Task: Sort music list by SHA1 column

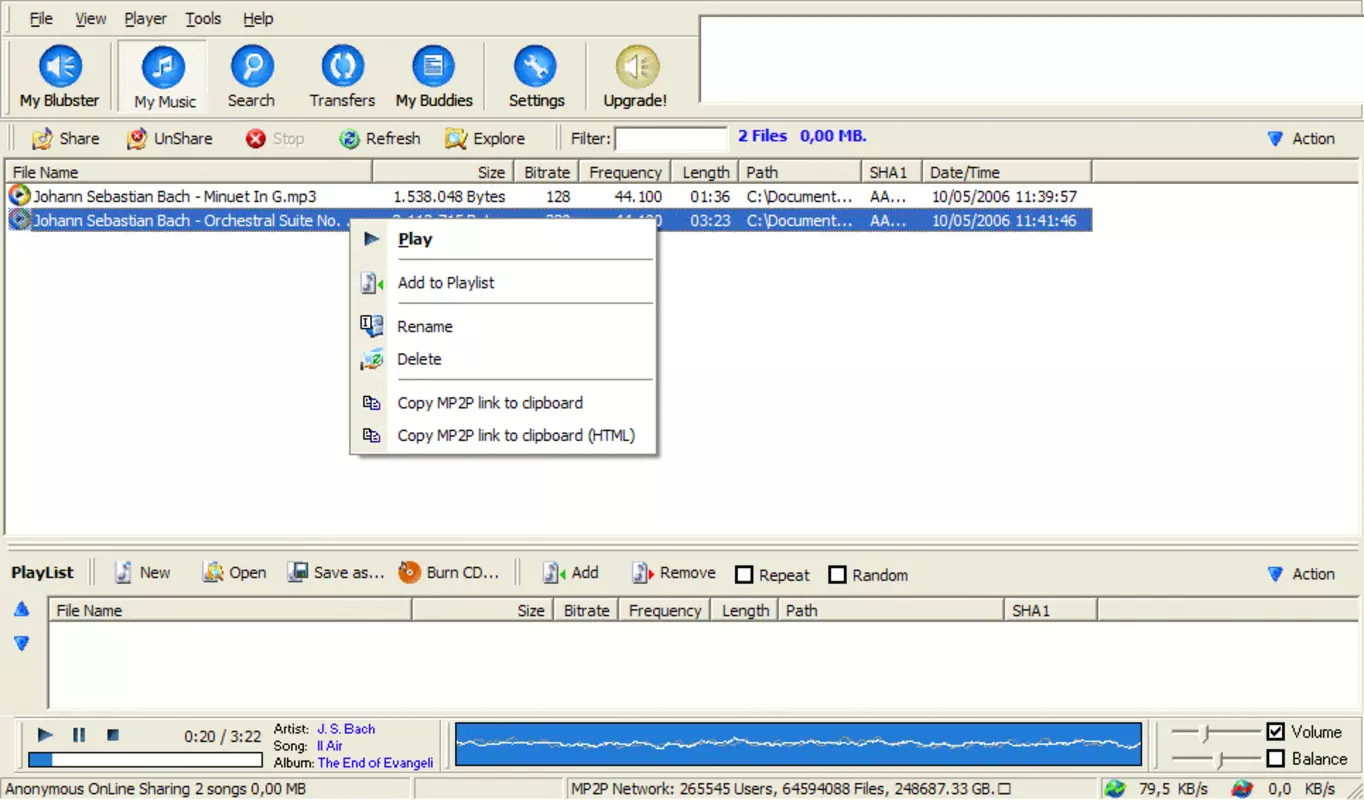Action: click(890, 172)
